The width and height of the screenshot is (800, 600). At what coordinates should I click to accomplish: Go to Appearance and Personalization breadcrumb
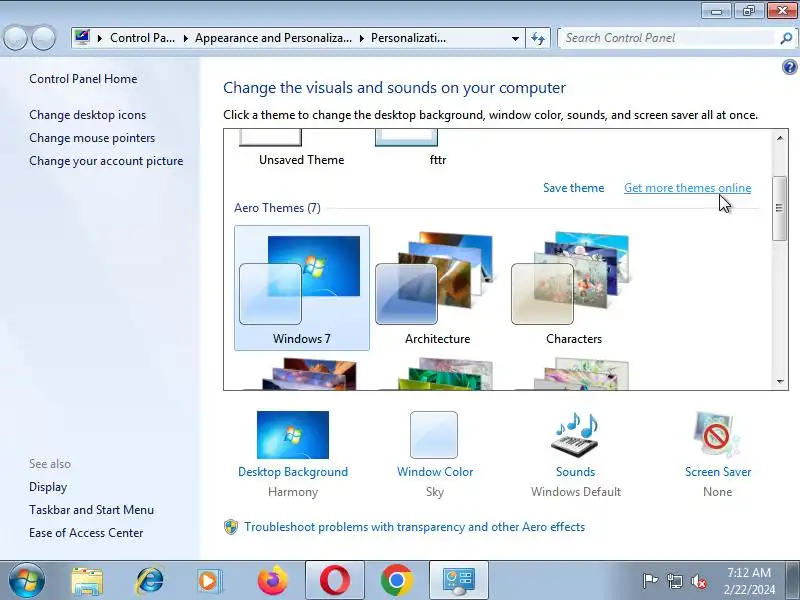tap(273, 38)
